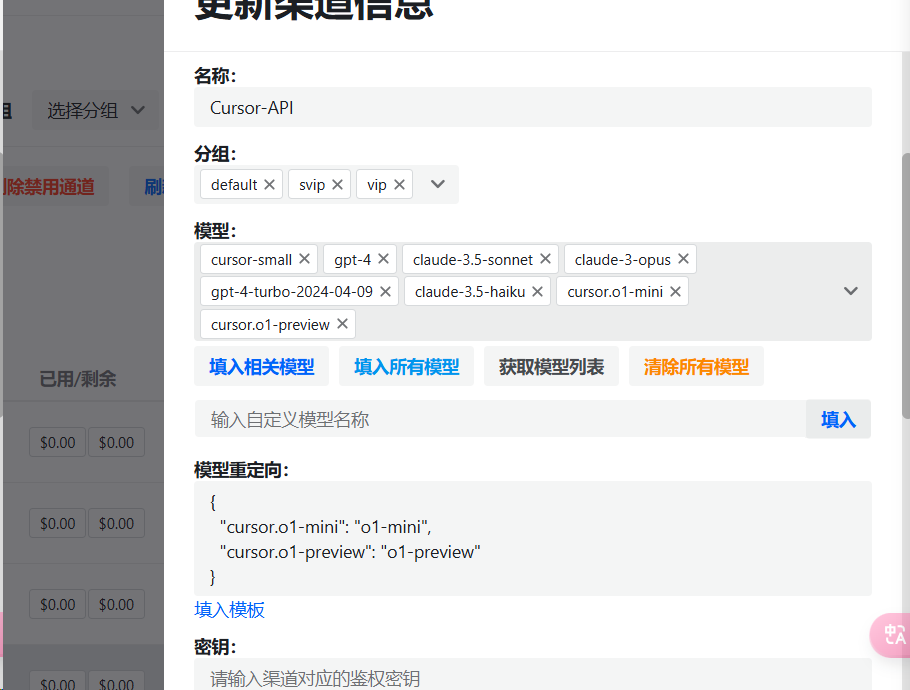Remove the cursor.o1-preview model tag
The image size is (910, 690).
point(342,324)
